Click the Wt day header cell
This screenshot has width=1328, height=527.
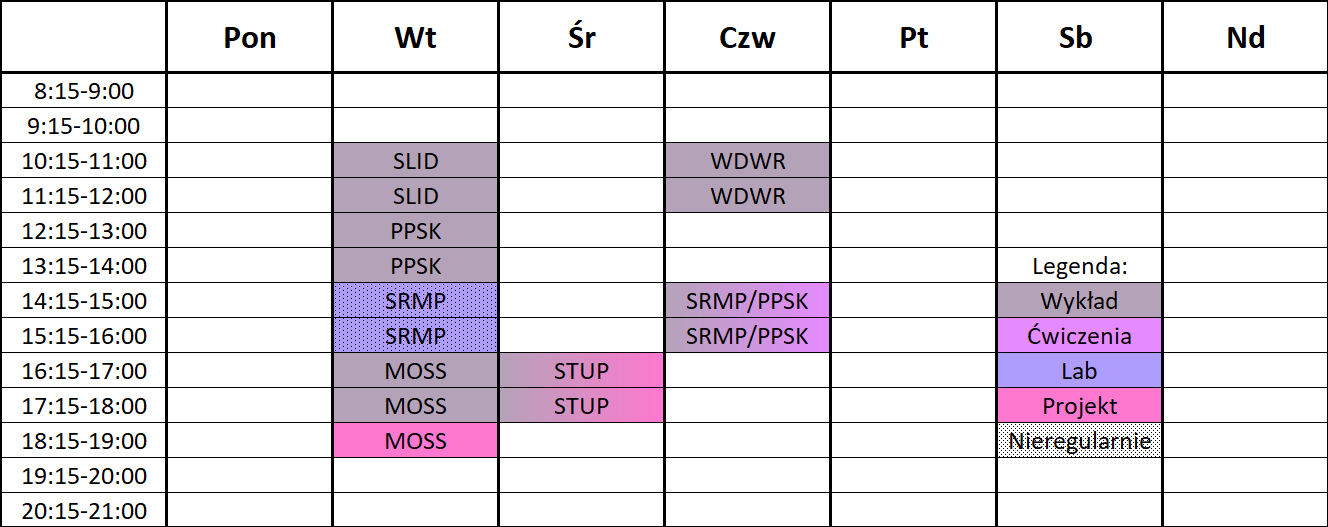click(x=415, y=37)
